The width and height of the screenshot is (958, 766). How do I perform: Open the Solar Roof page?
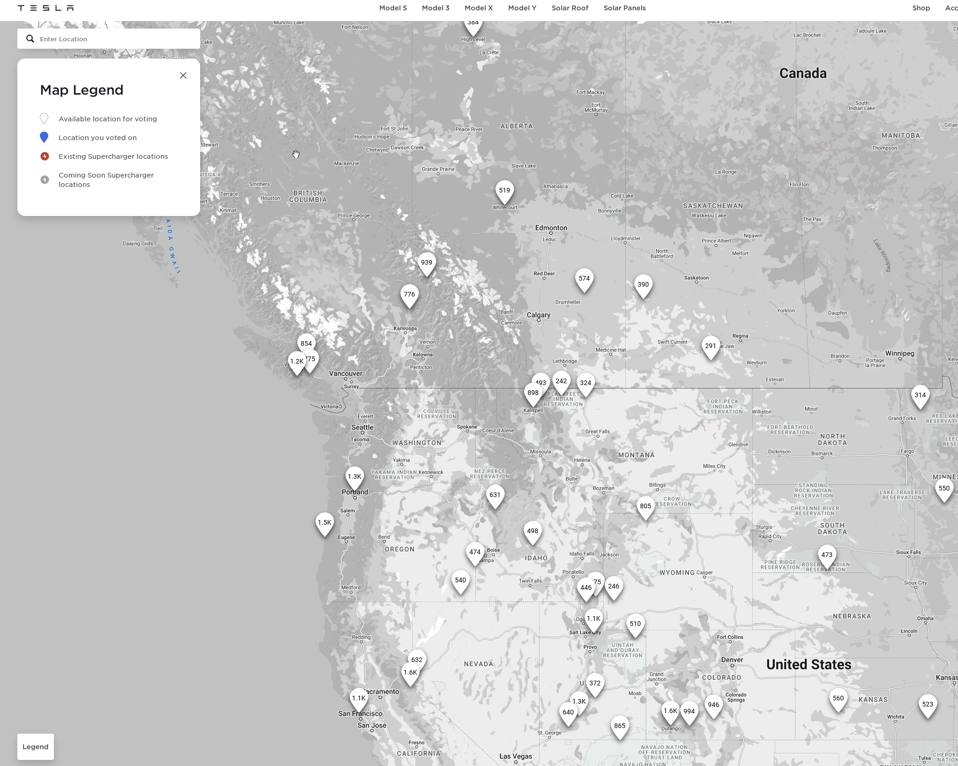click(x=569, y=8)
